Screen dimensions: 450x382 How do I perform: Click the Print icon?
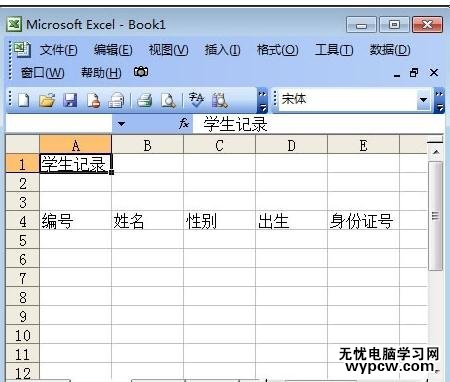point(145,100)
